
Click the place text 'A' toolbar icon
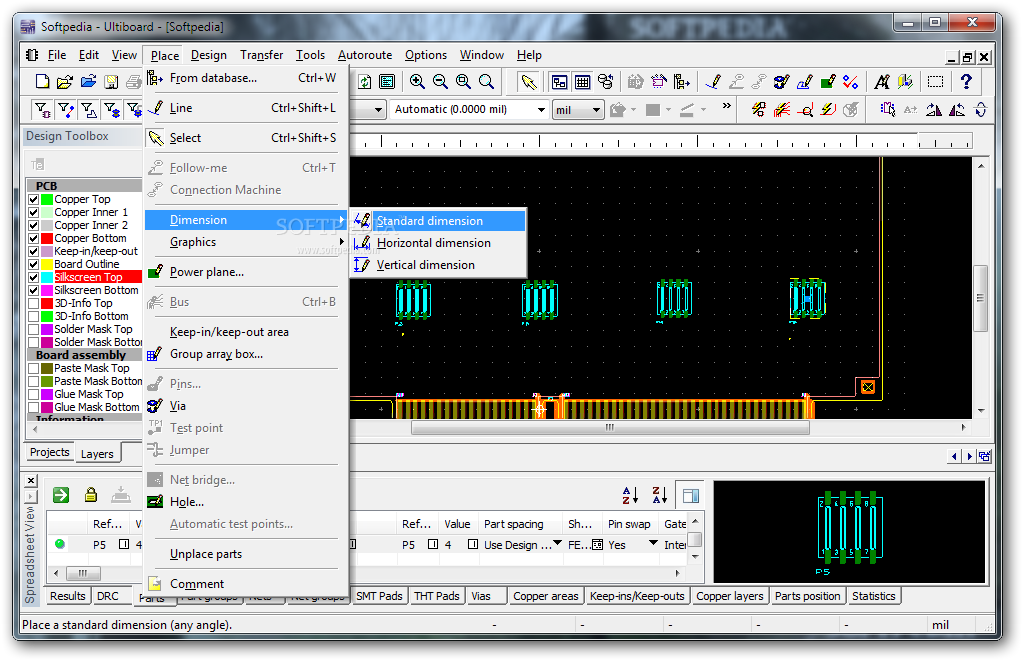(881, 82)
